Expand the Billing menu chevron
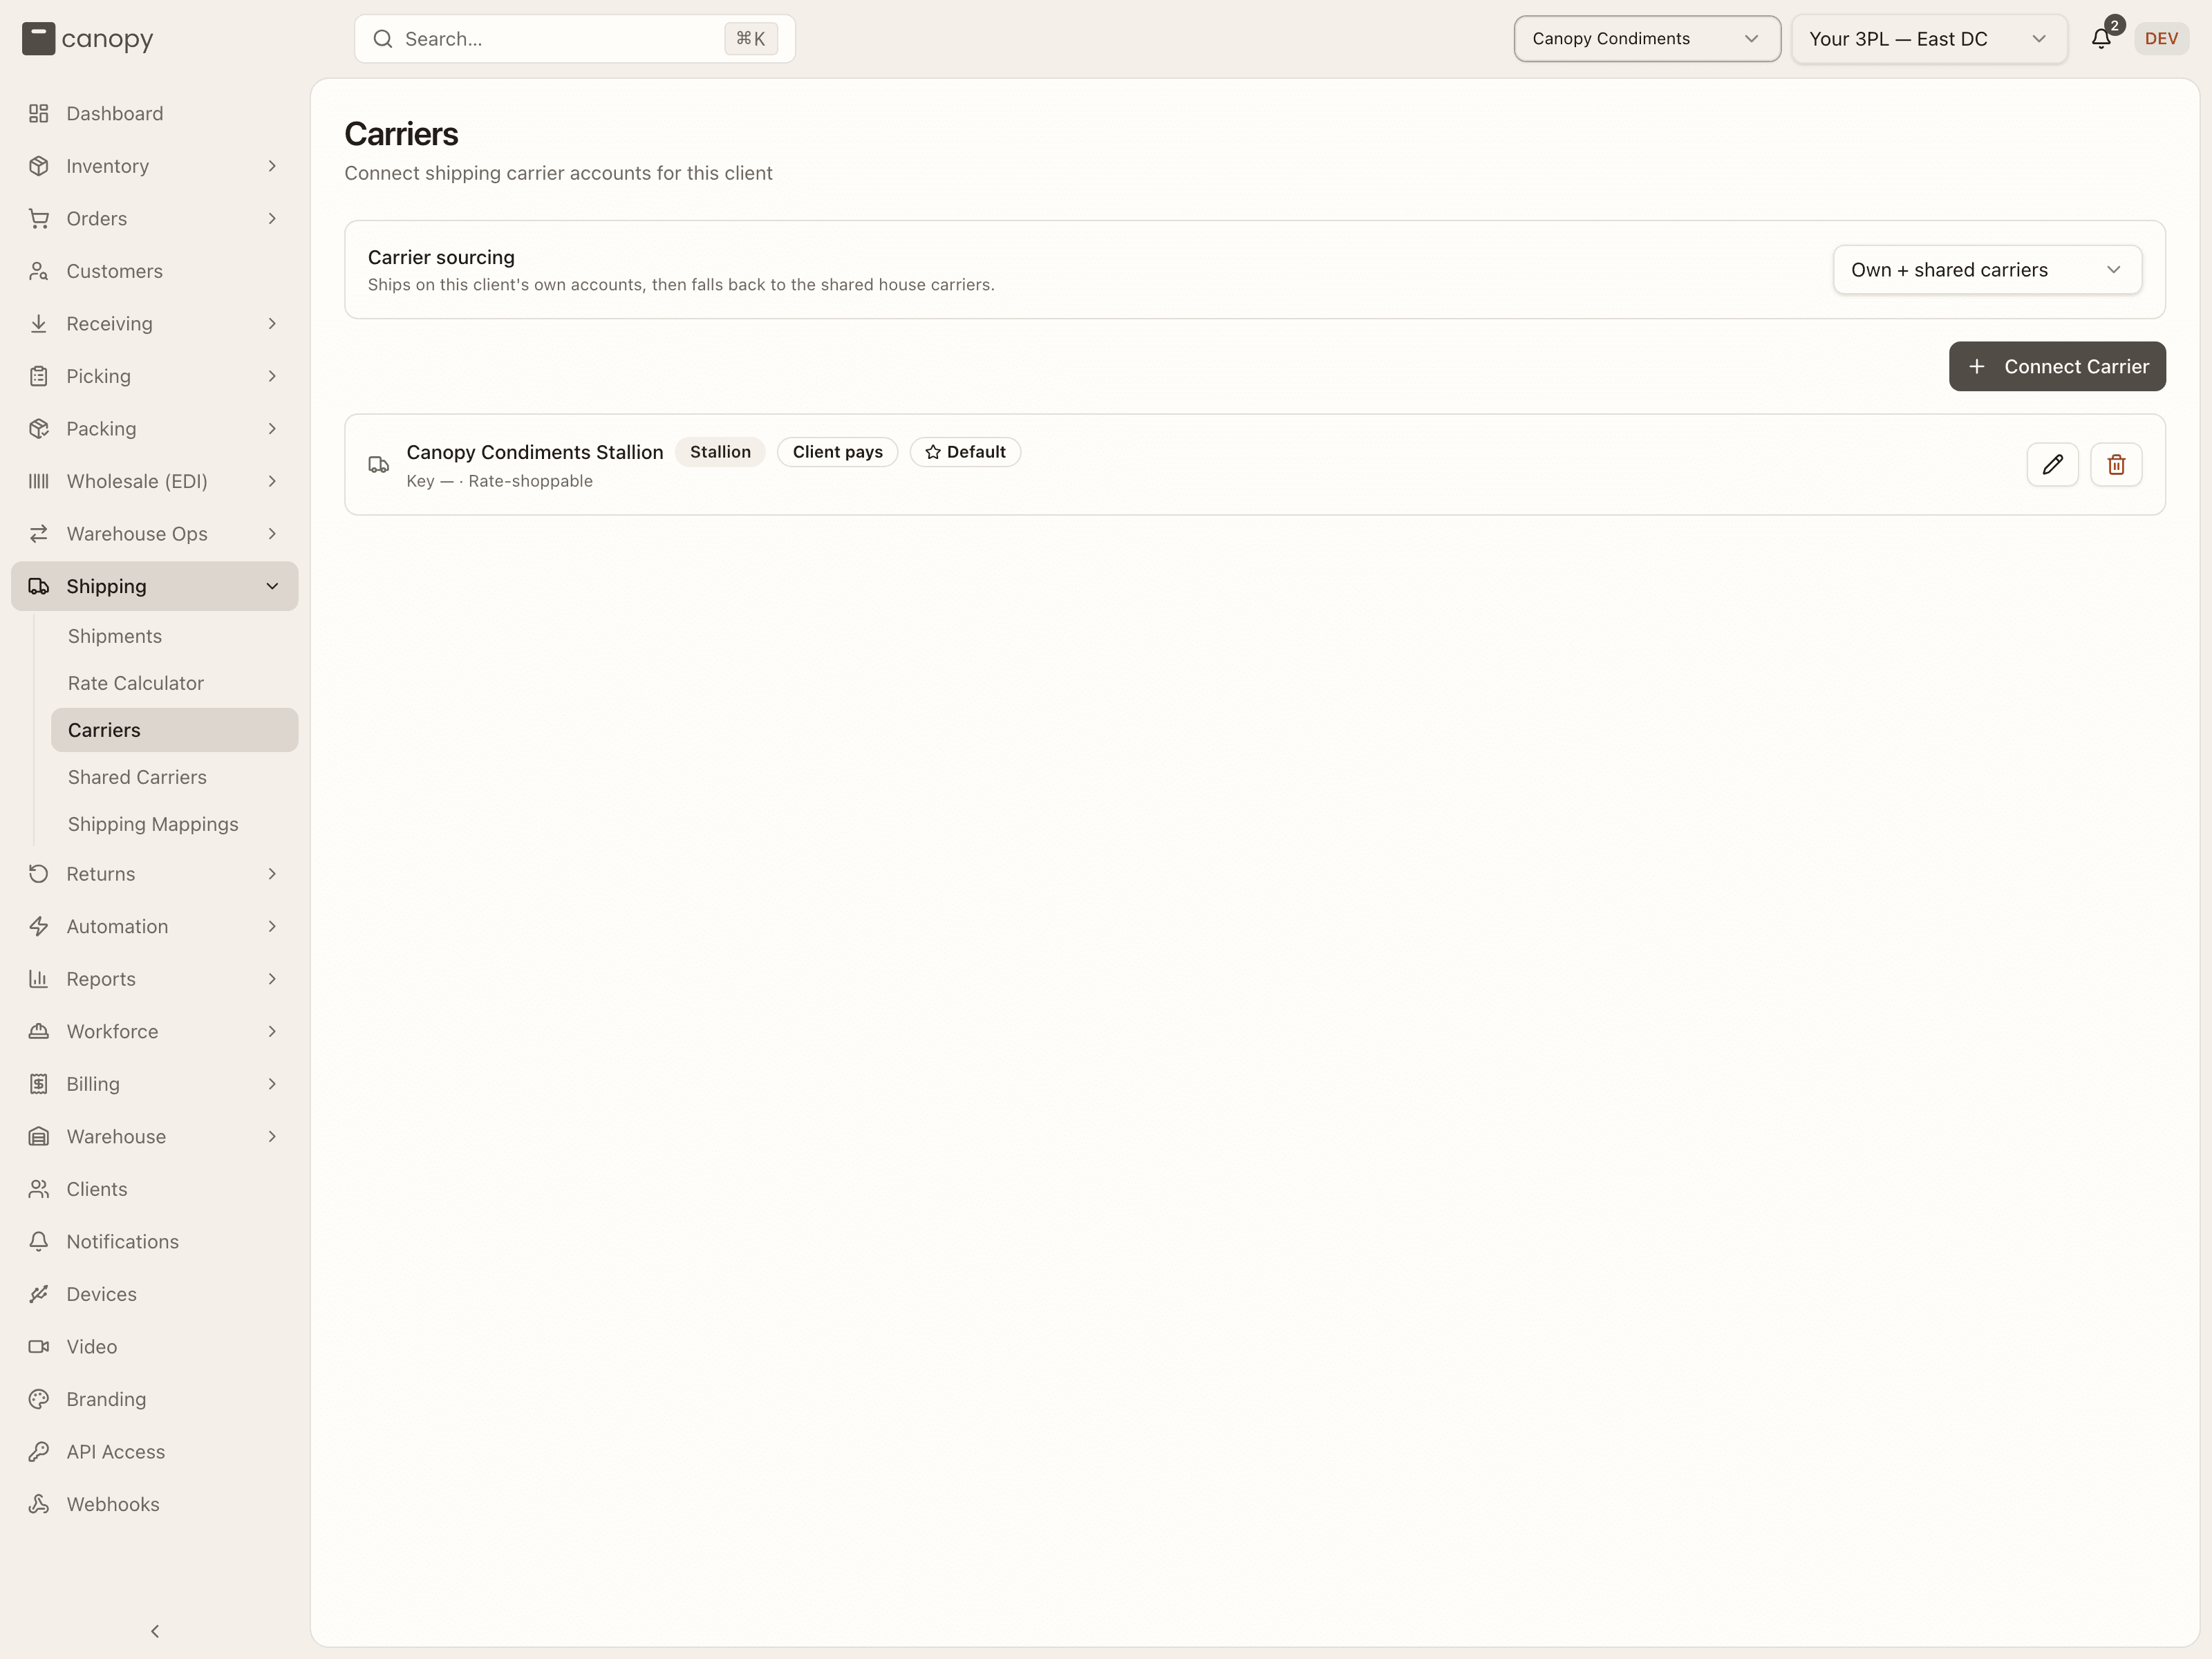This screenshot has width=2212, height=1659. pyautogui.click(x=272, y=1084)
